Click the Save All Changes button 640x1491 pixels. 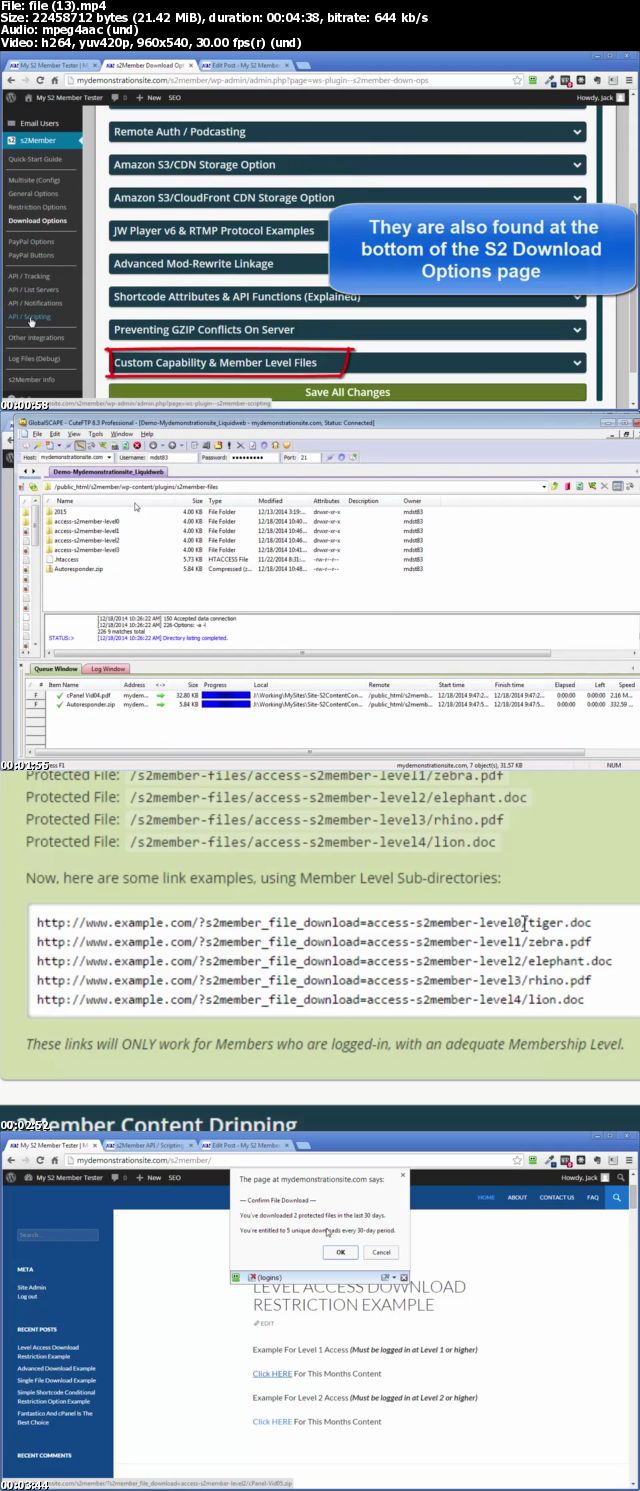click(x=347, y=392)
